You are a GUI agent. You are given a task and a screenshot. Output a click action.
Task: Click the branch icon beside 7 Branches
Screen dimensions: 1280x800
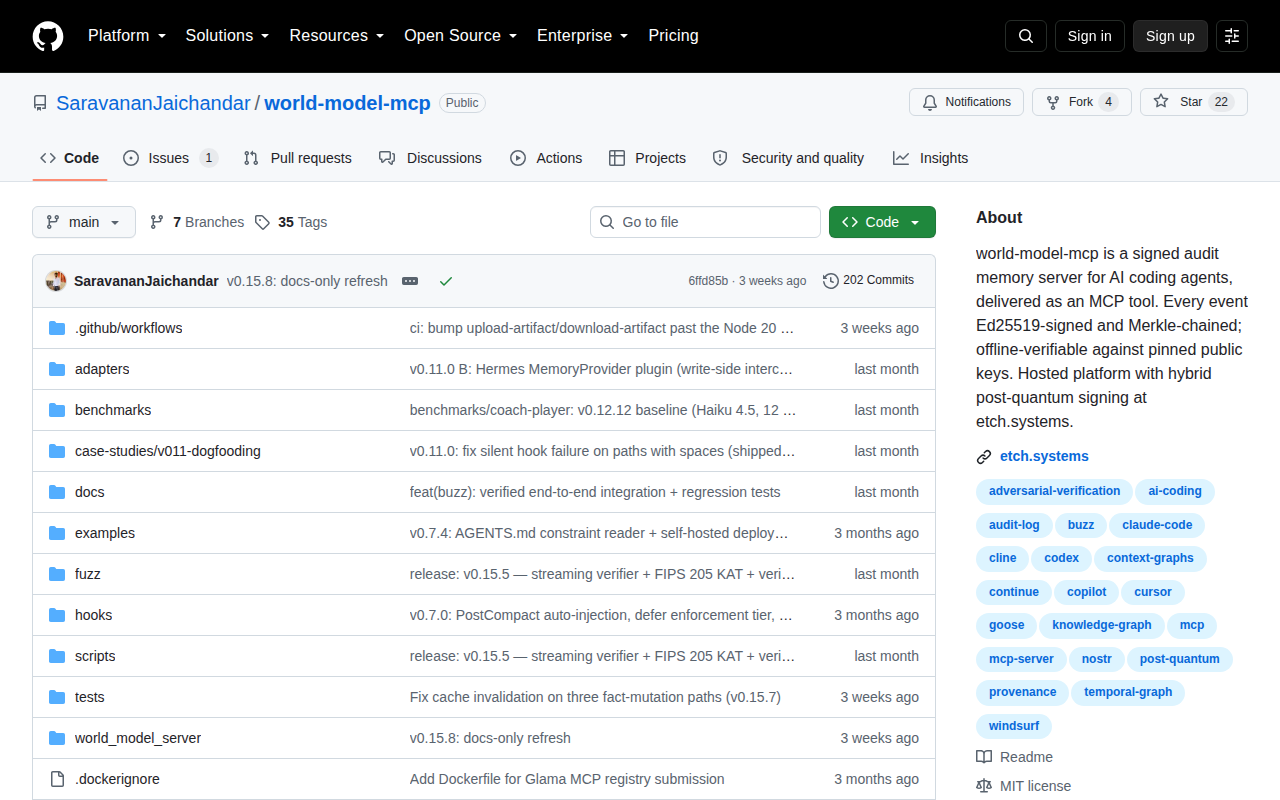(x=157, y=222)
